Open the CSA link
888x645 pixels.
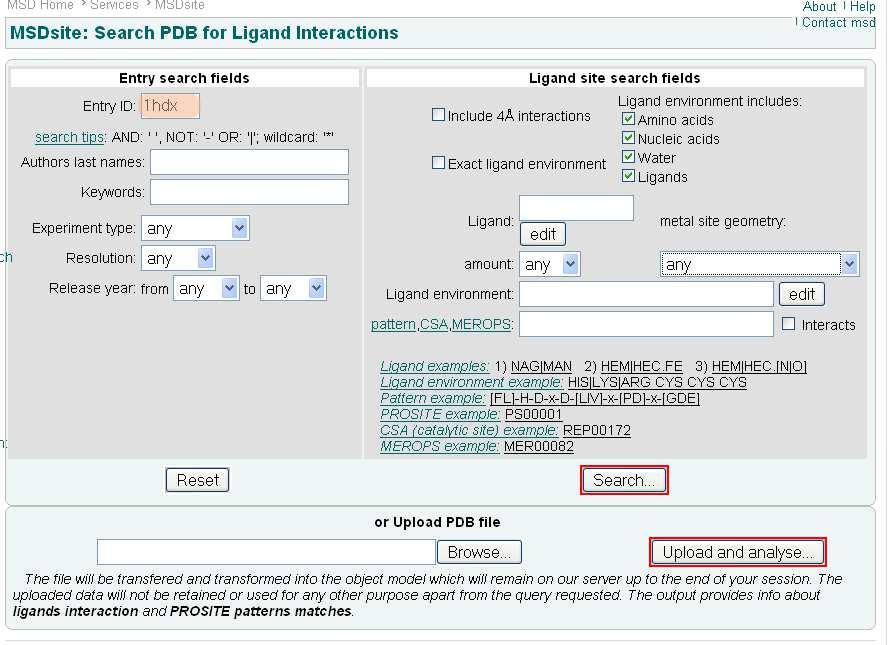[x=434, y=324]
